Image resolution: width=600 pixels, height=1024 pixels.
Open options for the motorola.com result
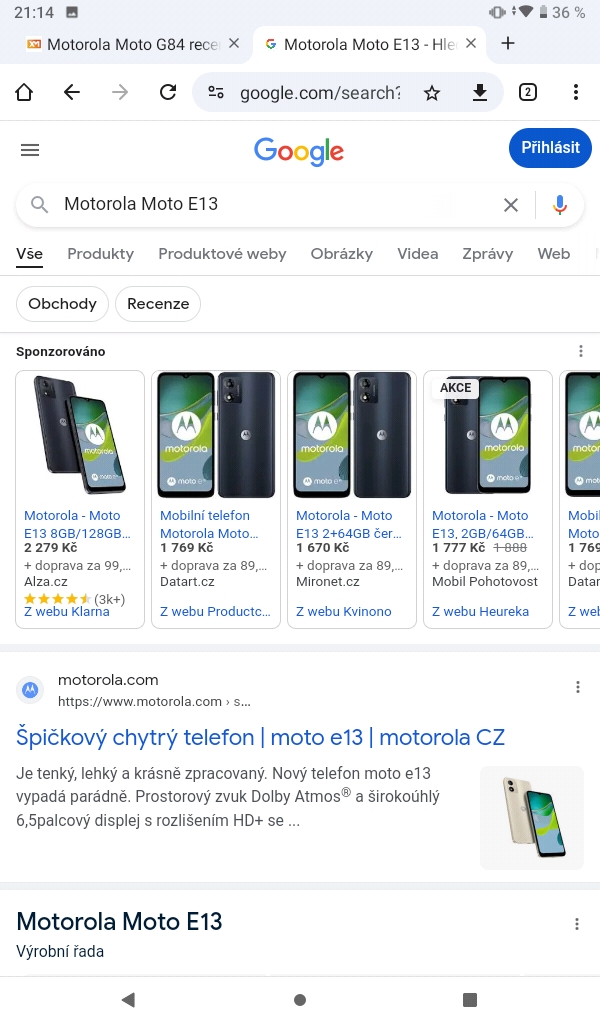(578, 687)
